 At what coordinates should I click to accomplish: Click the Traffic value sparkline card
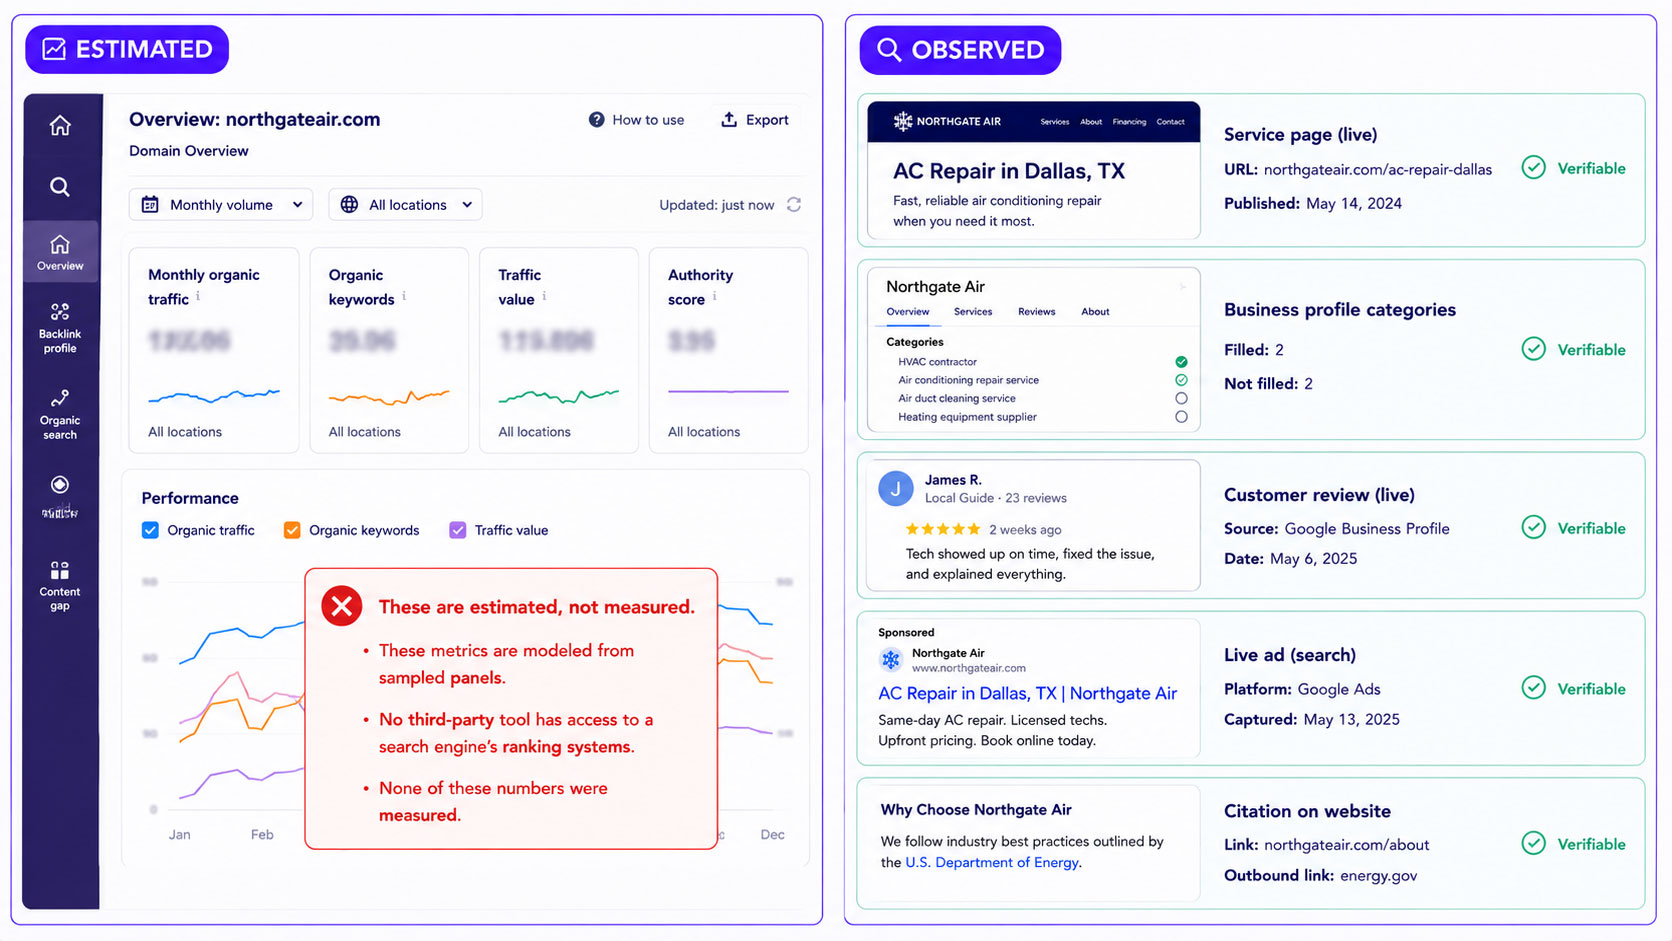(558, 351)
